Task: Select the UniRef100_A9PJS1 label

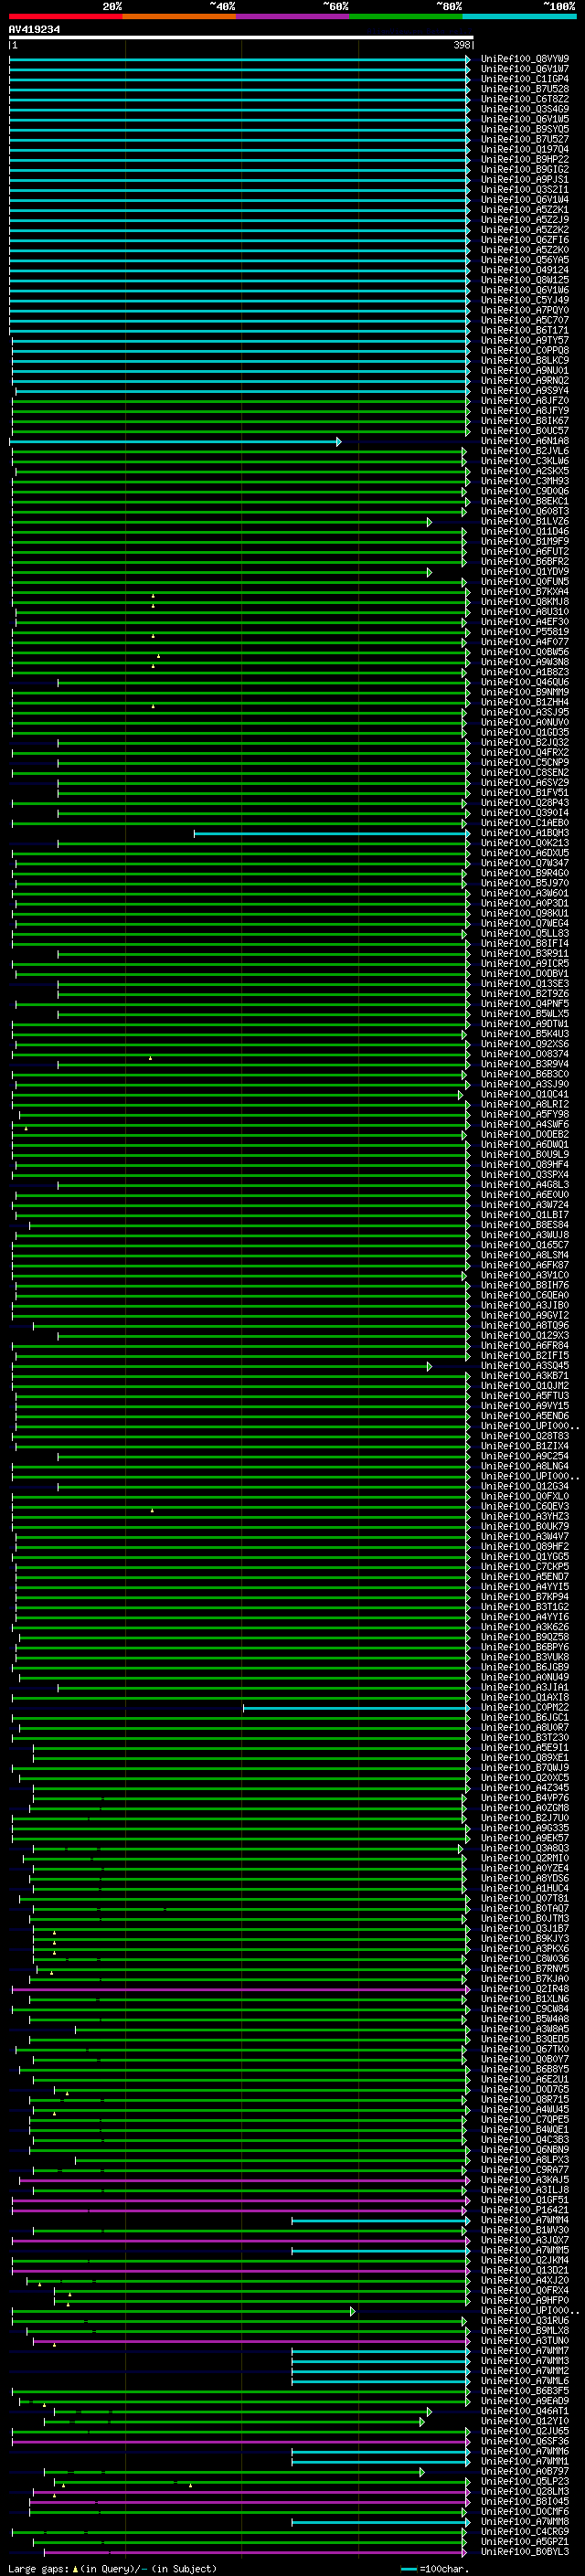Action: pos(525,180)
